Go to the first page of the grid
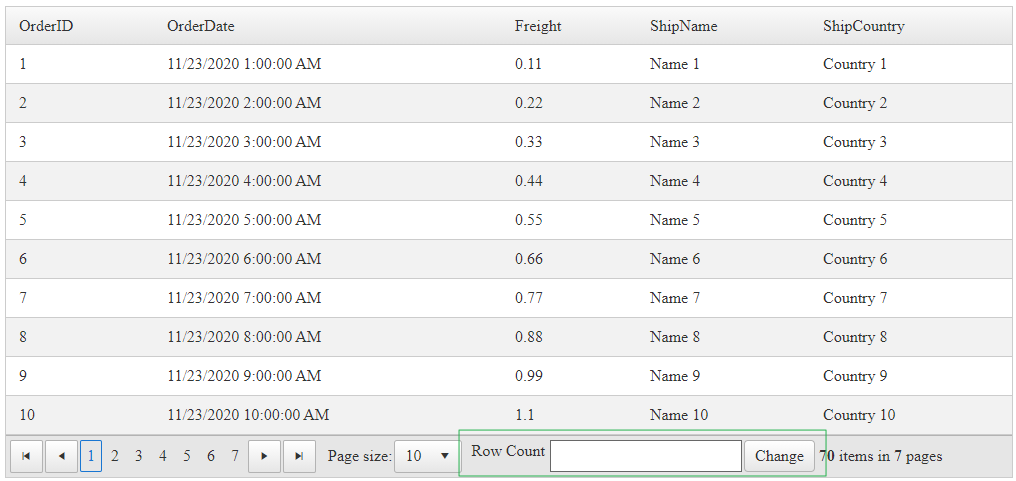The height and width of the screenshot is (481, 1016). pyautogui.click(x=26, y=456)
